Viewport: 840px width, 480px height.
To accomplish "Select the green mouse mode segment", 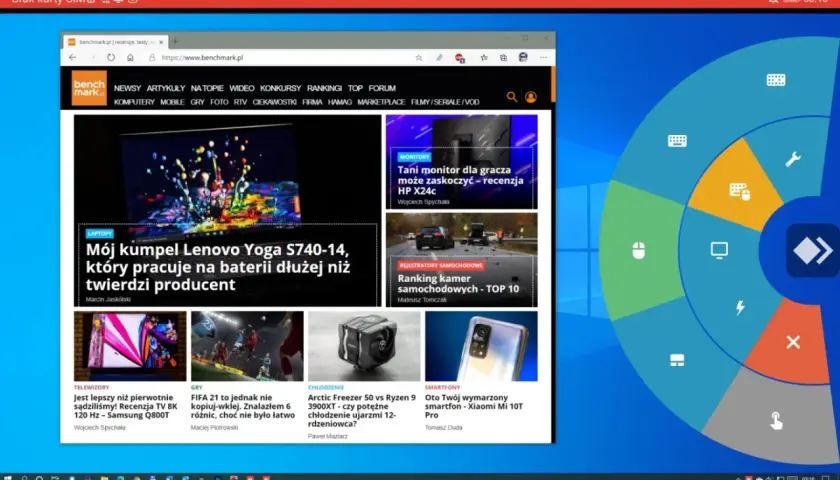I will point(639,250).
